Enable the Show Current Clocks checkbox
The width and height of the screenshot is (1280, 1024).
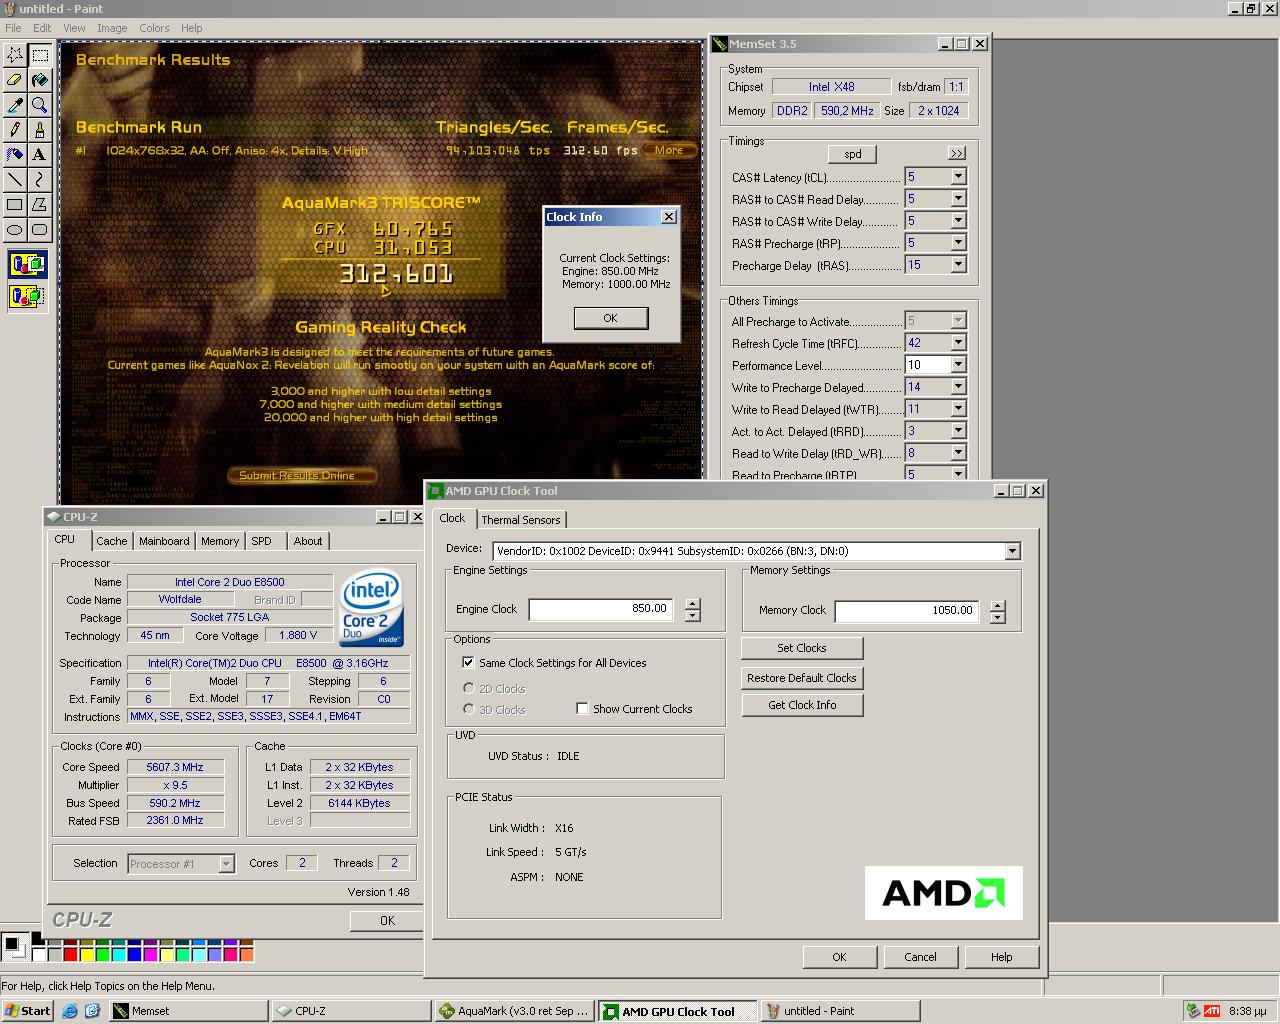click(582, 708)
